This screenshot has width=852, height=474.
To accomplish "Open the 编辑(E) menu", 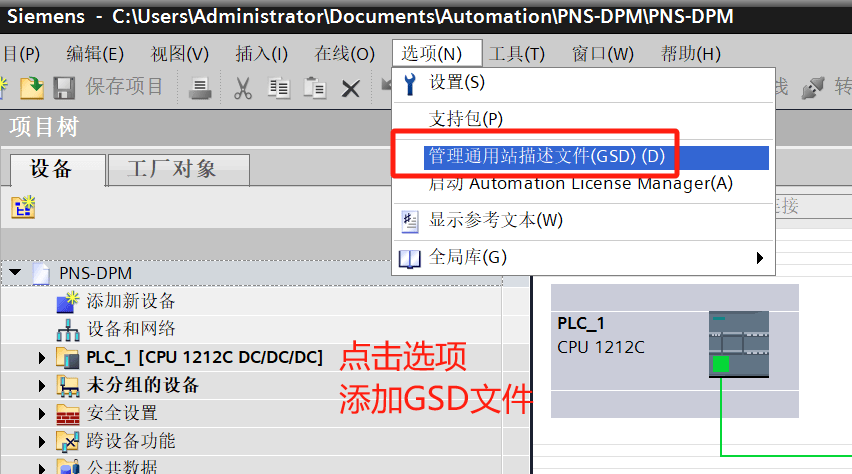I will point(95,54).
